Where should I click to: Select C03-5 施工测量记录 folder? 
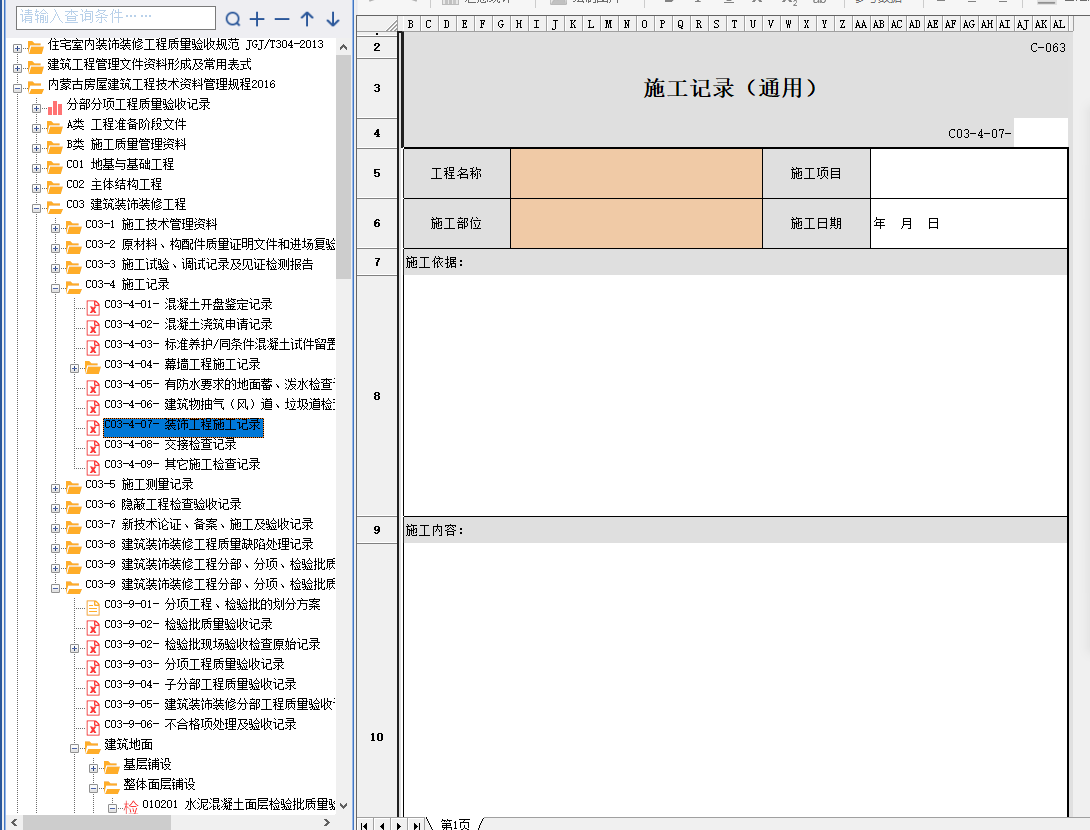[139, 485]
